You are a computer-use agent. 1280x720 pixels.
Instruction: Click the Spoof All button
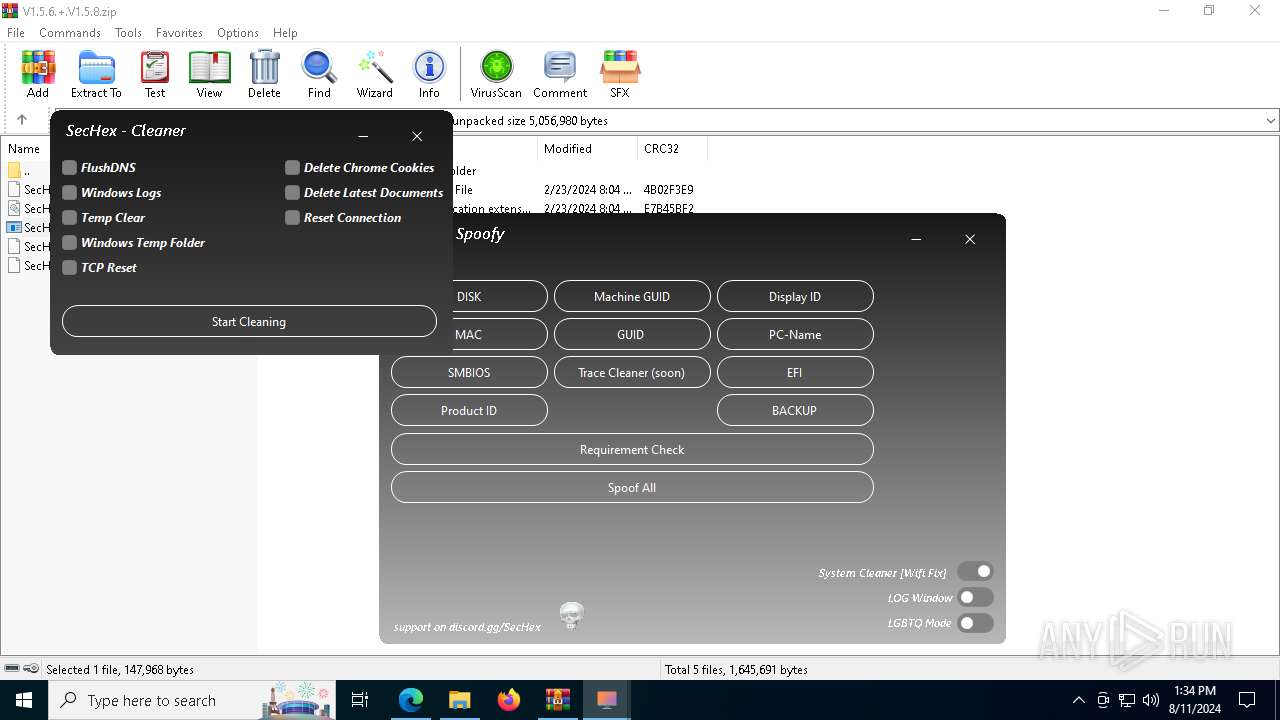click(632, 487)
